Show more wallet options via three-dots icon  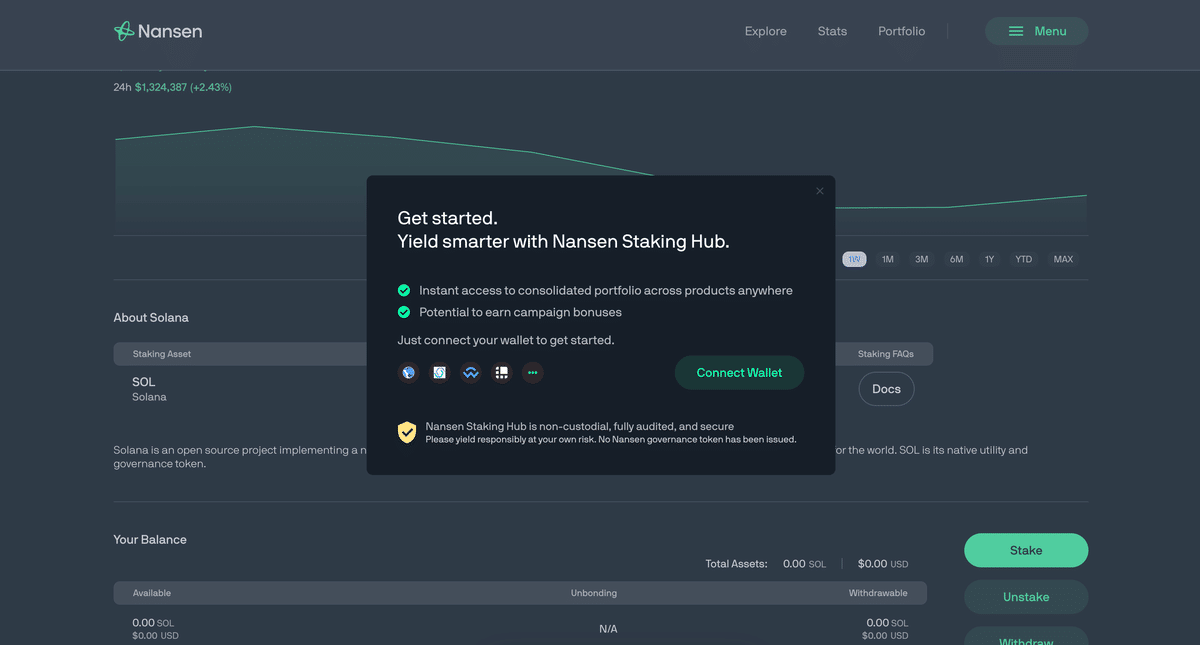click(532, 373)
